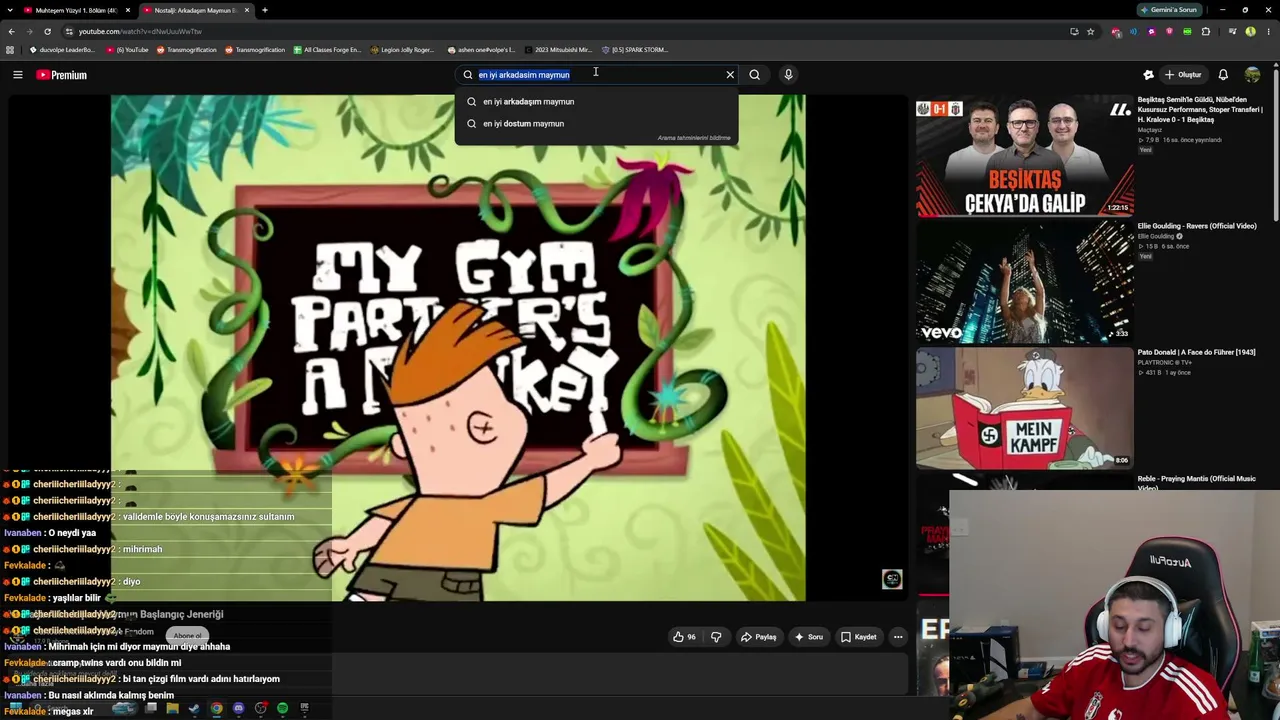Viewport: 1280px width, 720px height.
Task: Bookmark this page with the star
Action: pyautogui.click(x=1091, y=31)
